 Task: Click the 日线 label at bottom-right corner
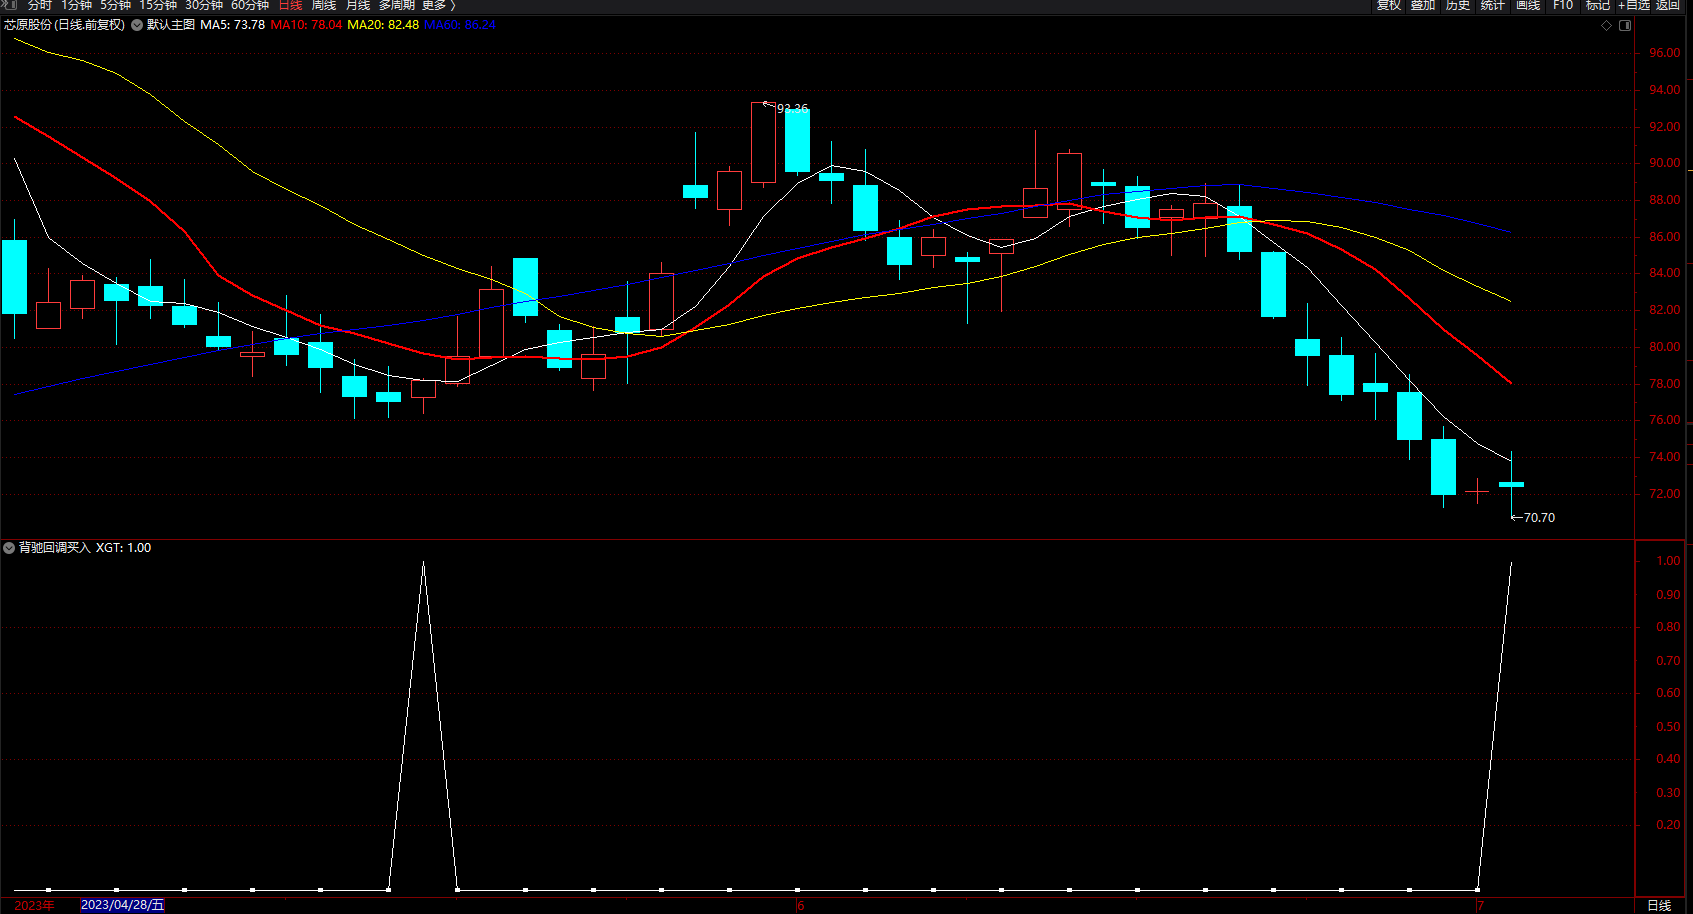pos(1659,905)
